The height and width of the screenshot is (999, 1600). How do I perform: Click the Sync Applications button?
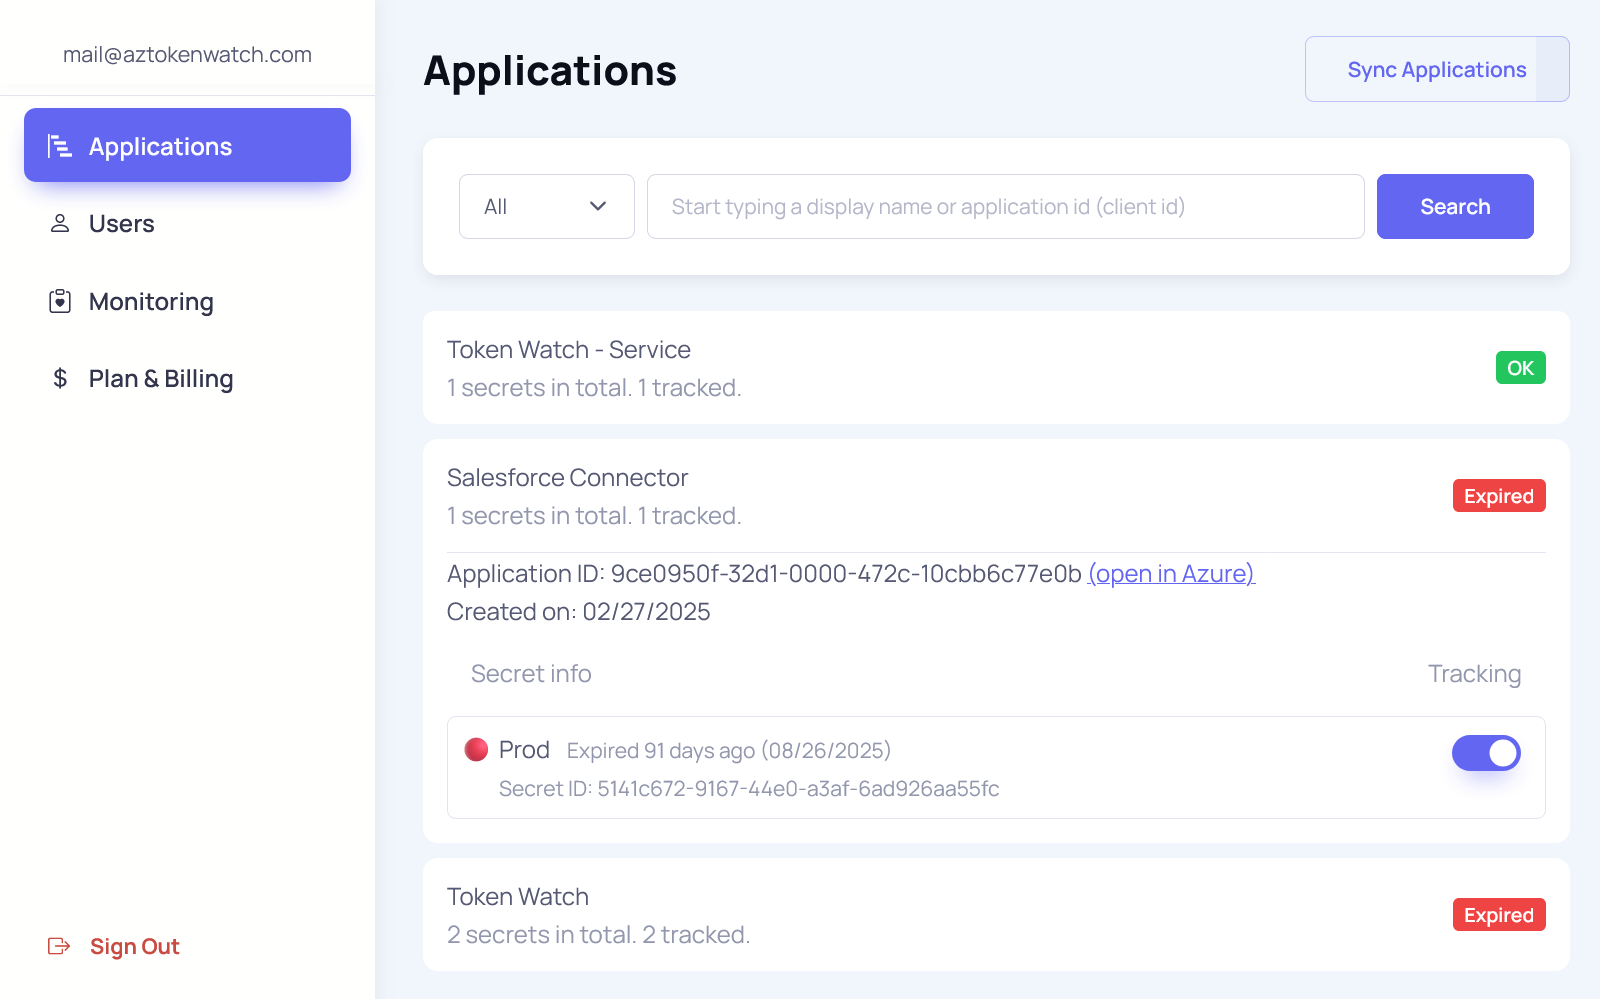point(1435,70)
